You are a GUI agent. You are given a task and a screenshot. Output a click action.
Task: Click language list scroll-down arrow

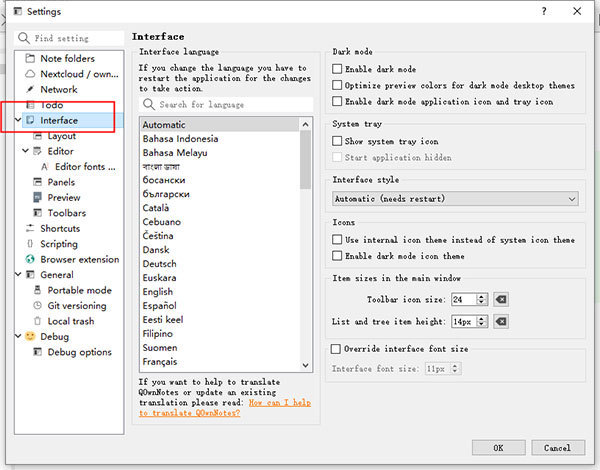[x=305, y=365]
